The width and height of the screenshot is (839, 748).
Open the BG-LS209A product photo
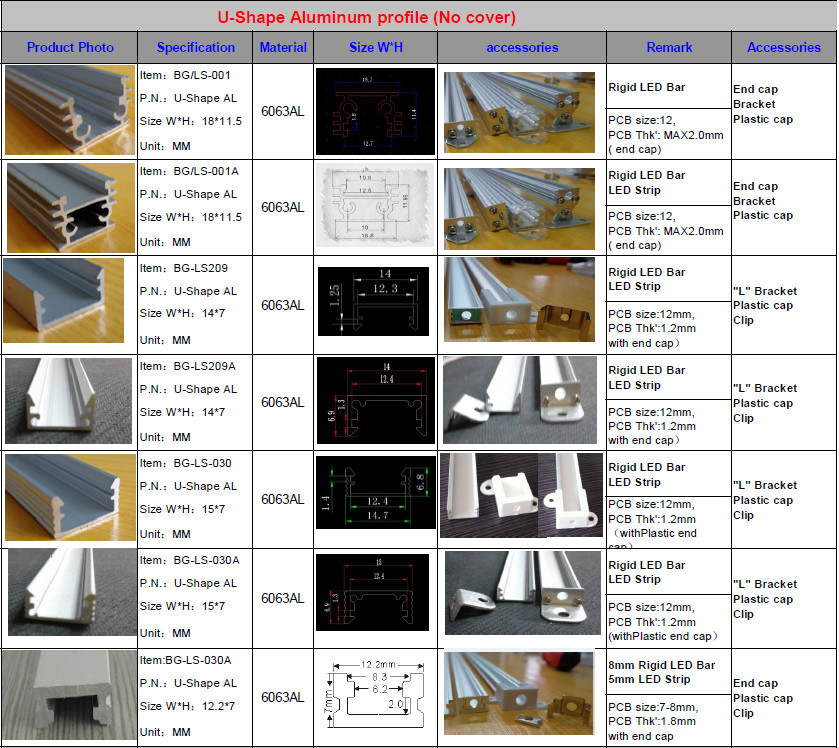[69, 401]
